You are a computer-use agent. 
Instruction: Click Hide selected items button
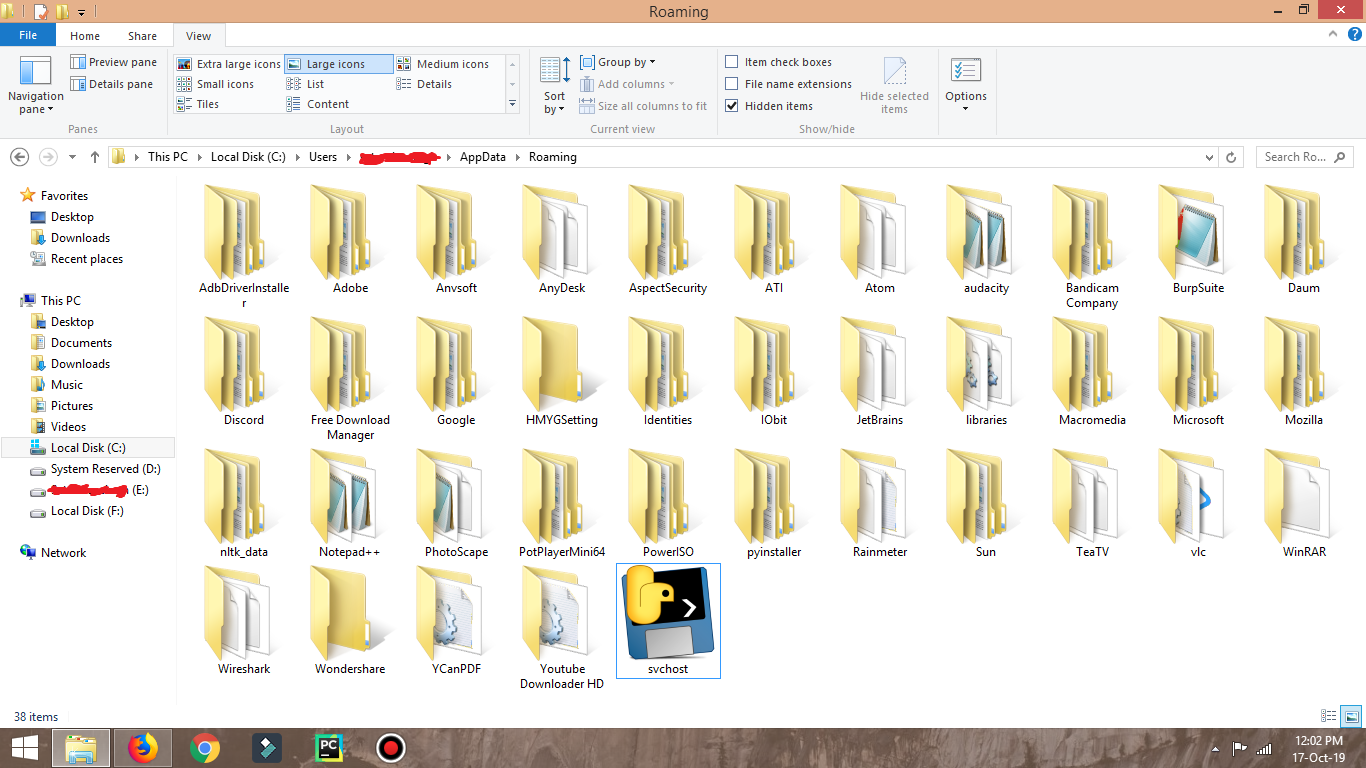894,86
